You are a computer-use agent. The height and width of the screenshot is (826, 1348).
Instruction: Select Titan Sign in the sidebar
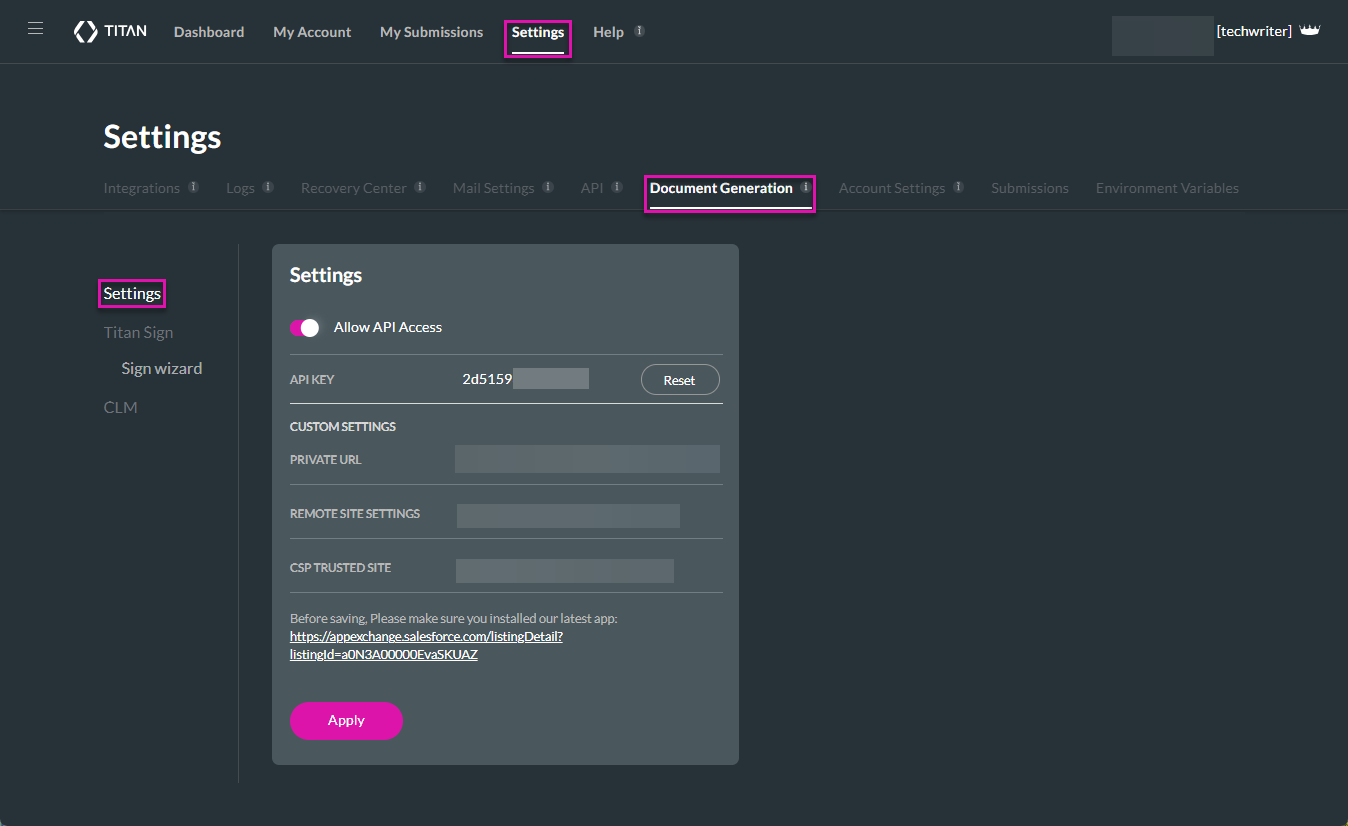pos(138,332)
